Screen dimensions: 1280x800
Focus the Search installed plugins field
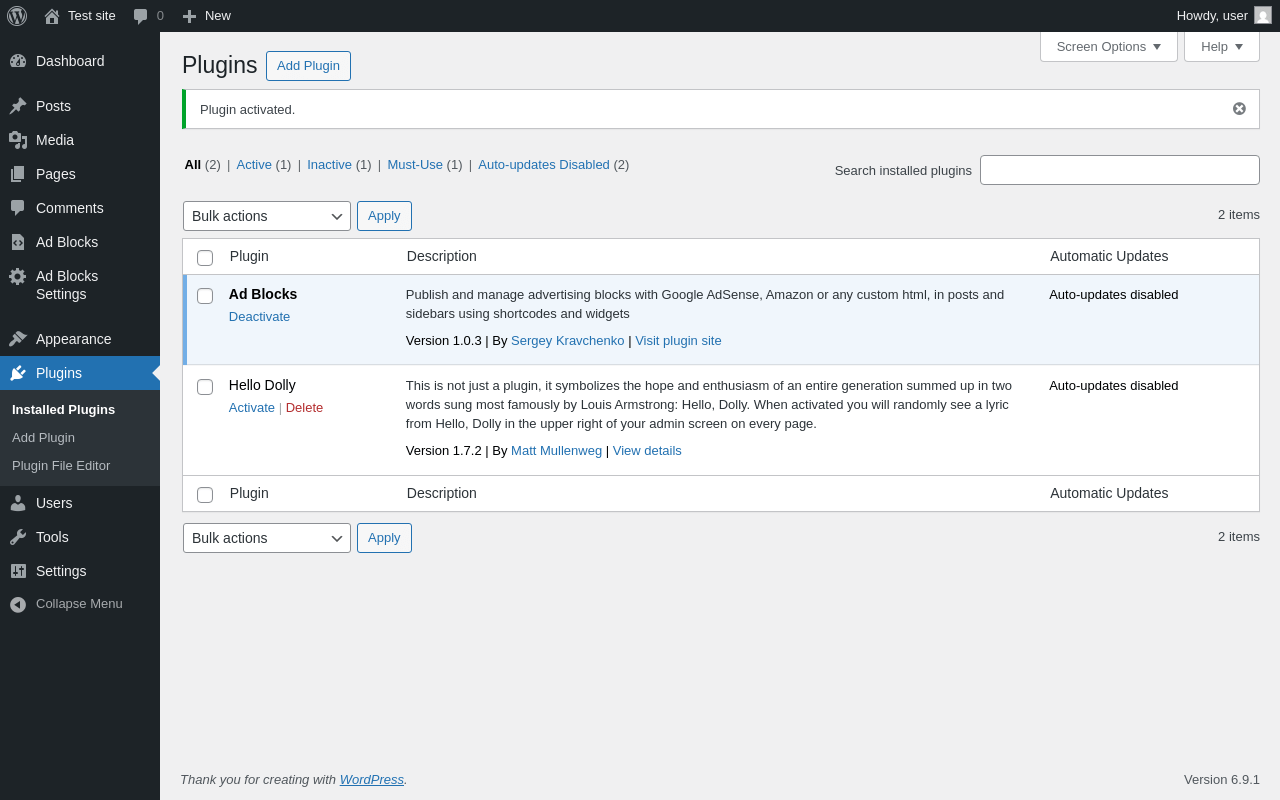[1119, 170]
